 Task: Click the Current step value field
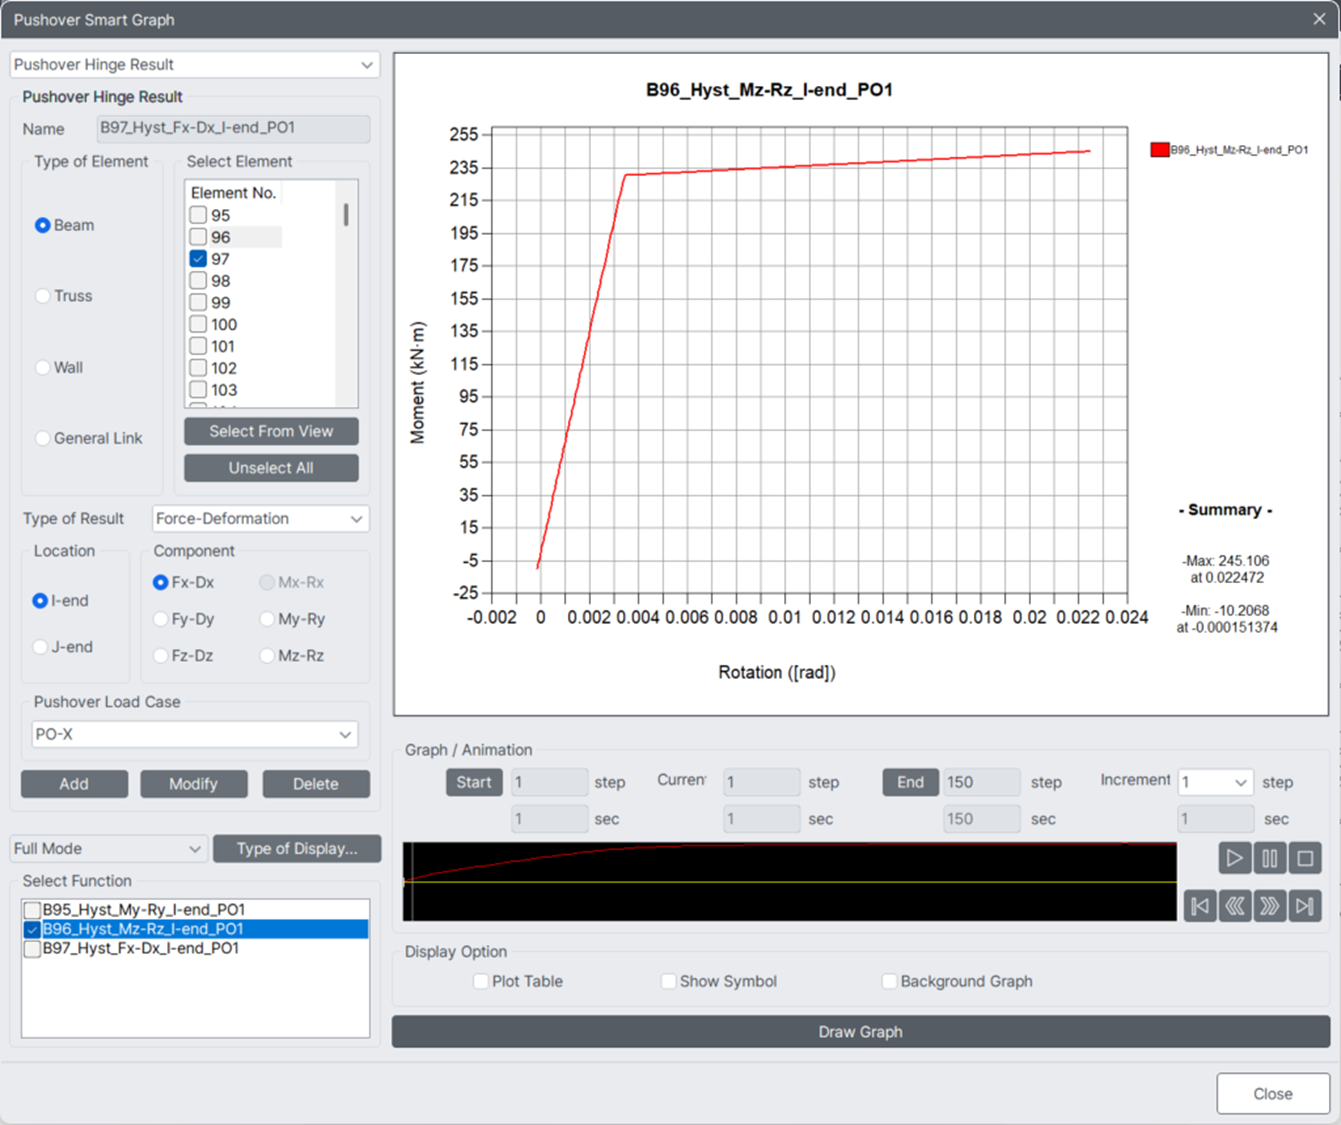point(762,782)
